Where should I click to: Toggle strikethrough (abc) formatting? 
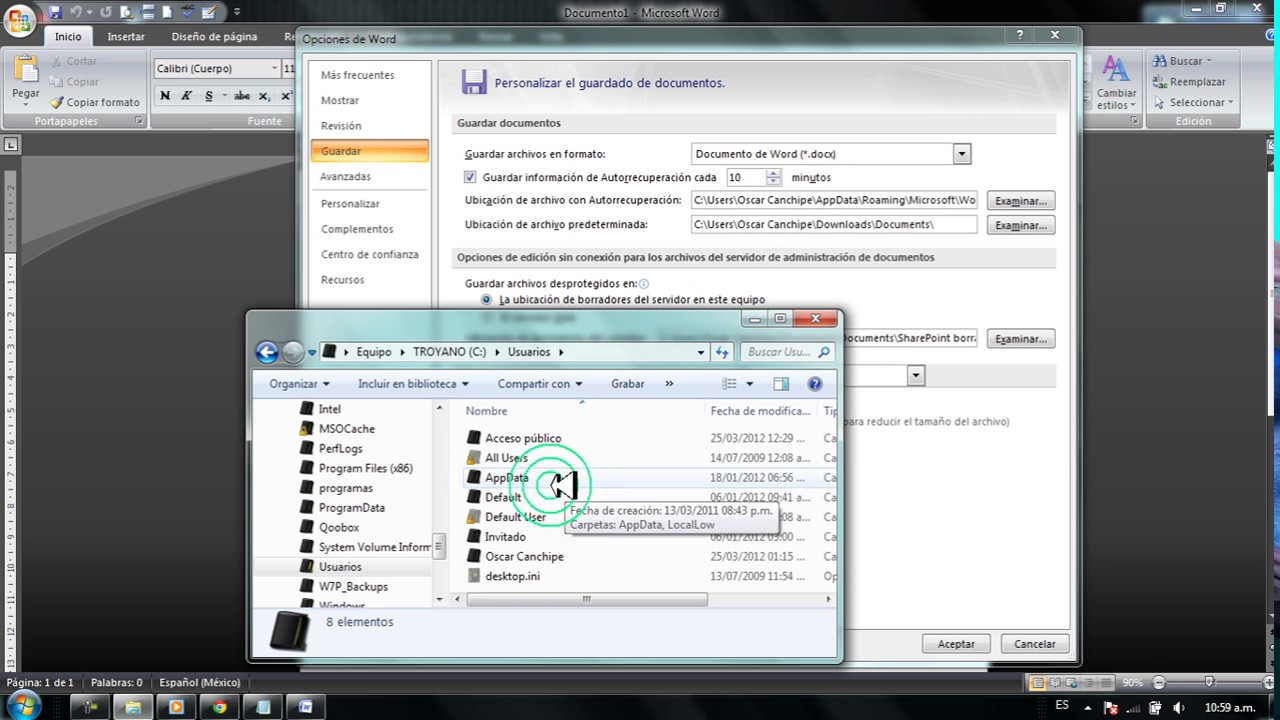241,96
